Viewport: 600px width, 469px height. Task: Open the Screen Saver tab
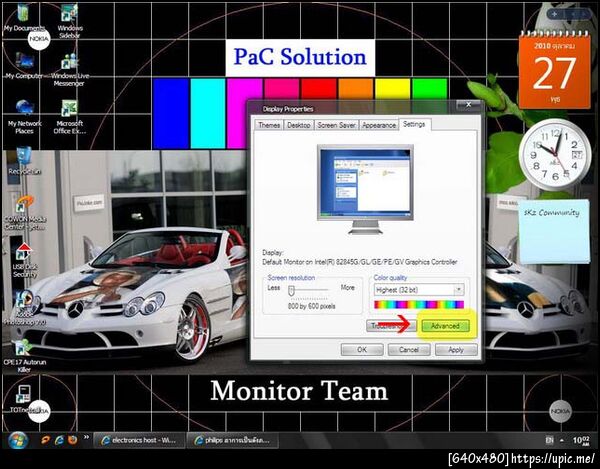336,125
